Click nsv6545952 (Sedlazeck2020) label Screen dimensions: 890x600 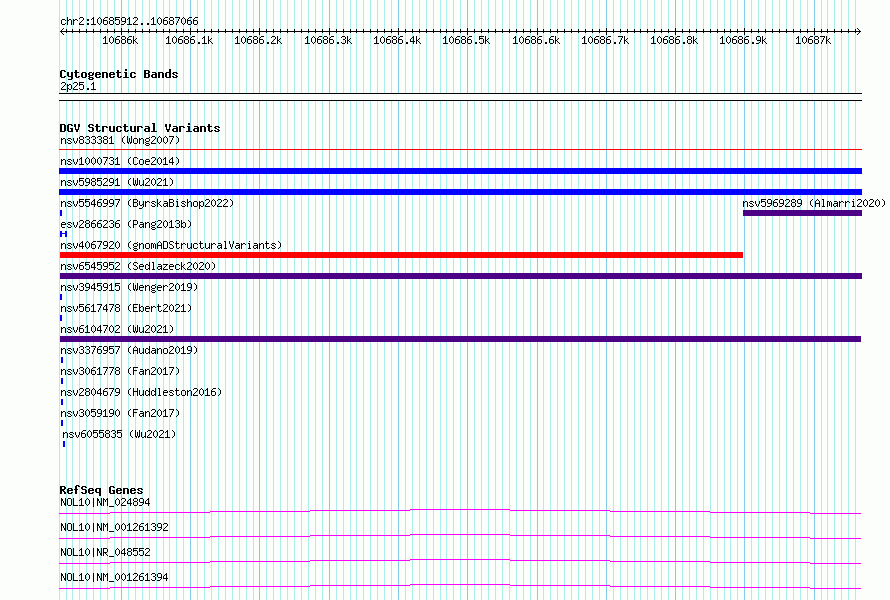[138, 266]
